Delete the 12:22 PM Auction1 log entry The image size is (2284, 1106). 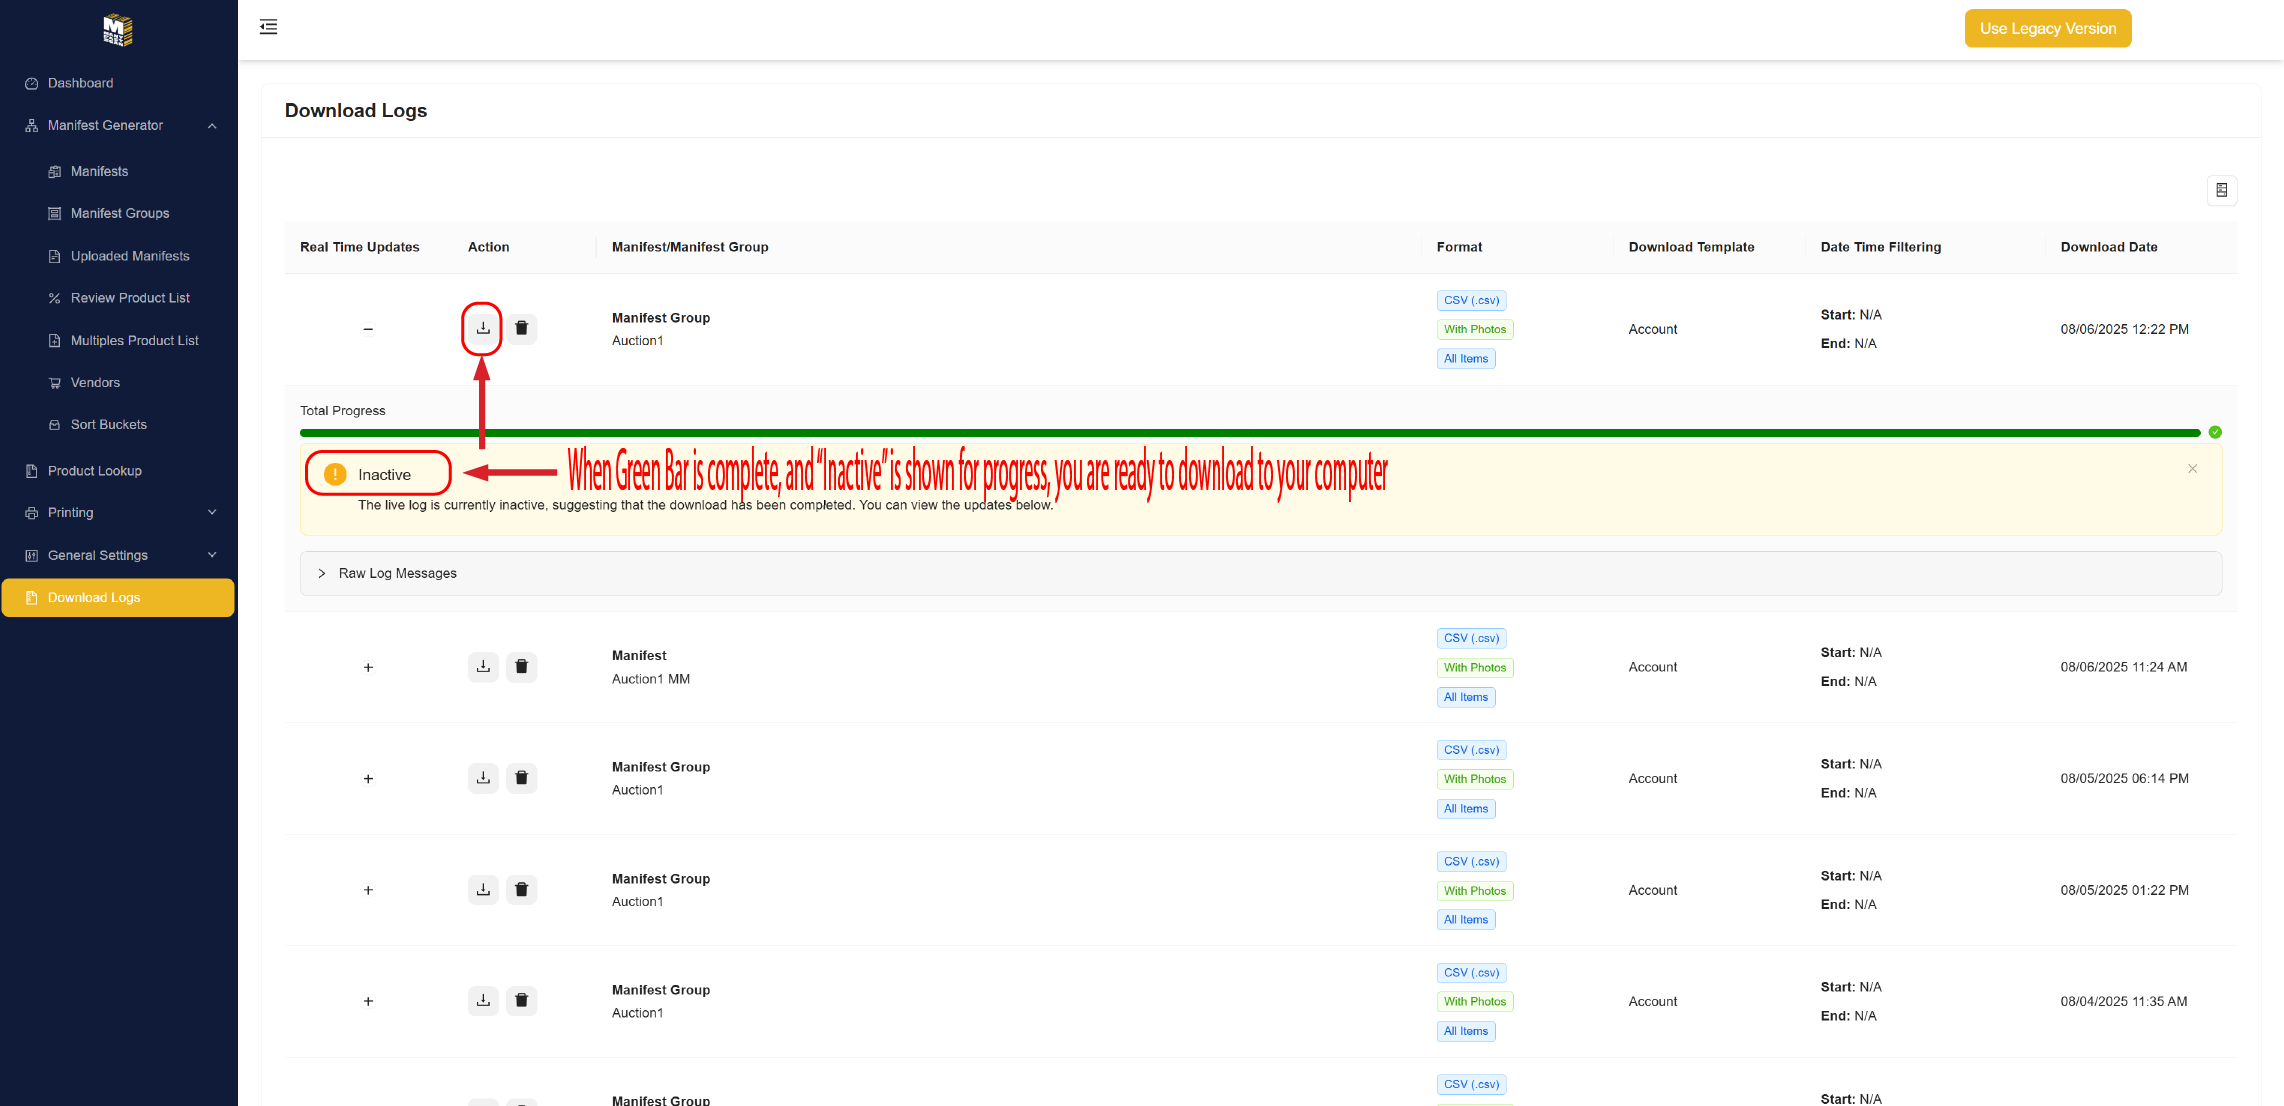[521, 328]
